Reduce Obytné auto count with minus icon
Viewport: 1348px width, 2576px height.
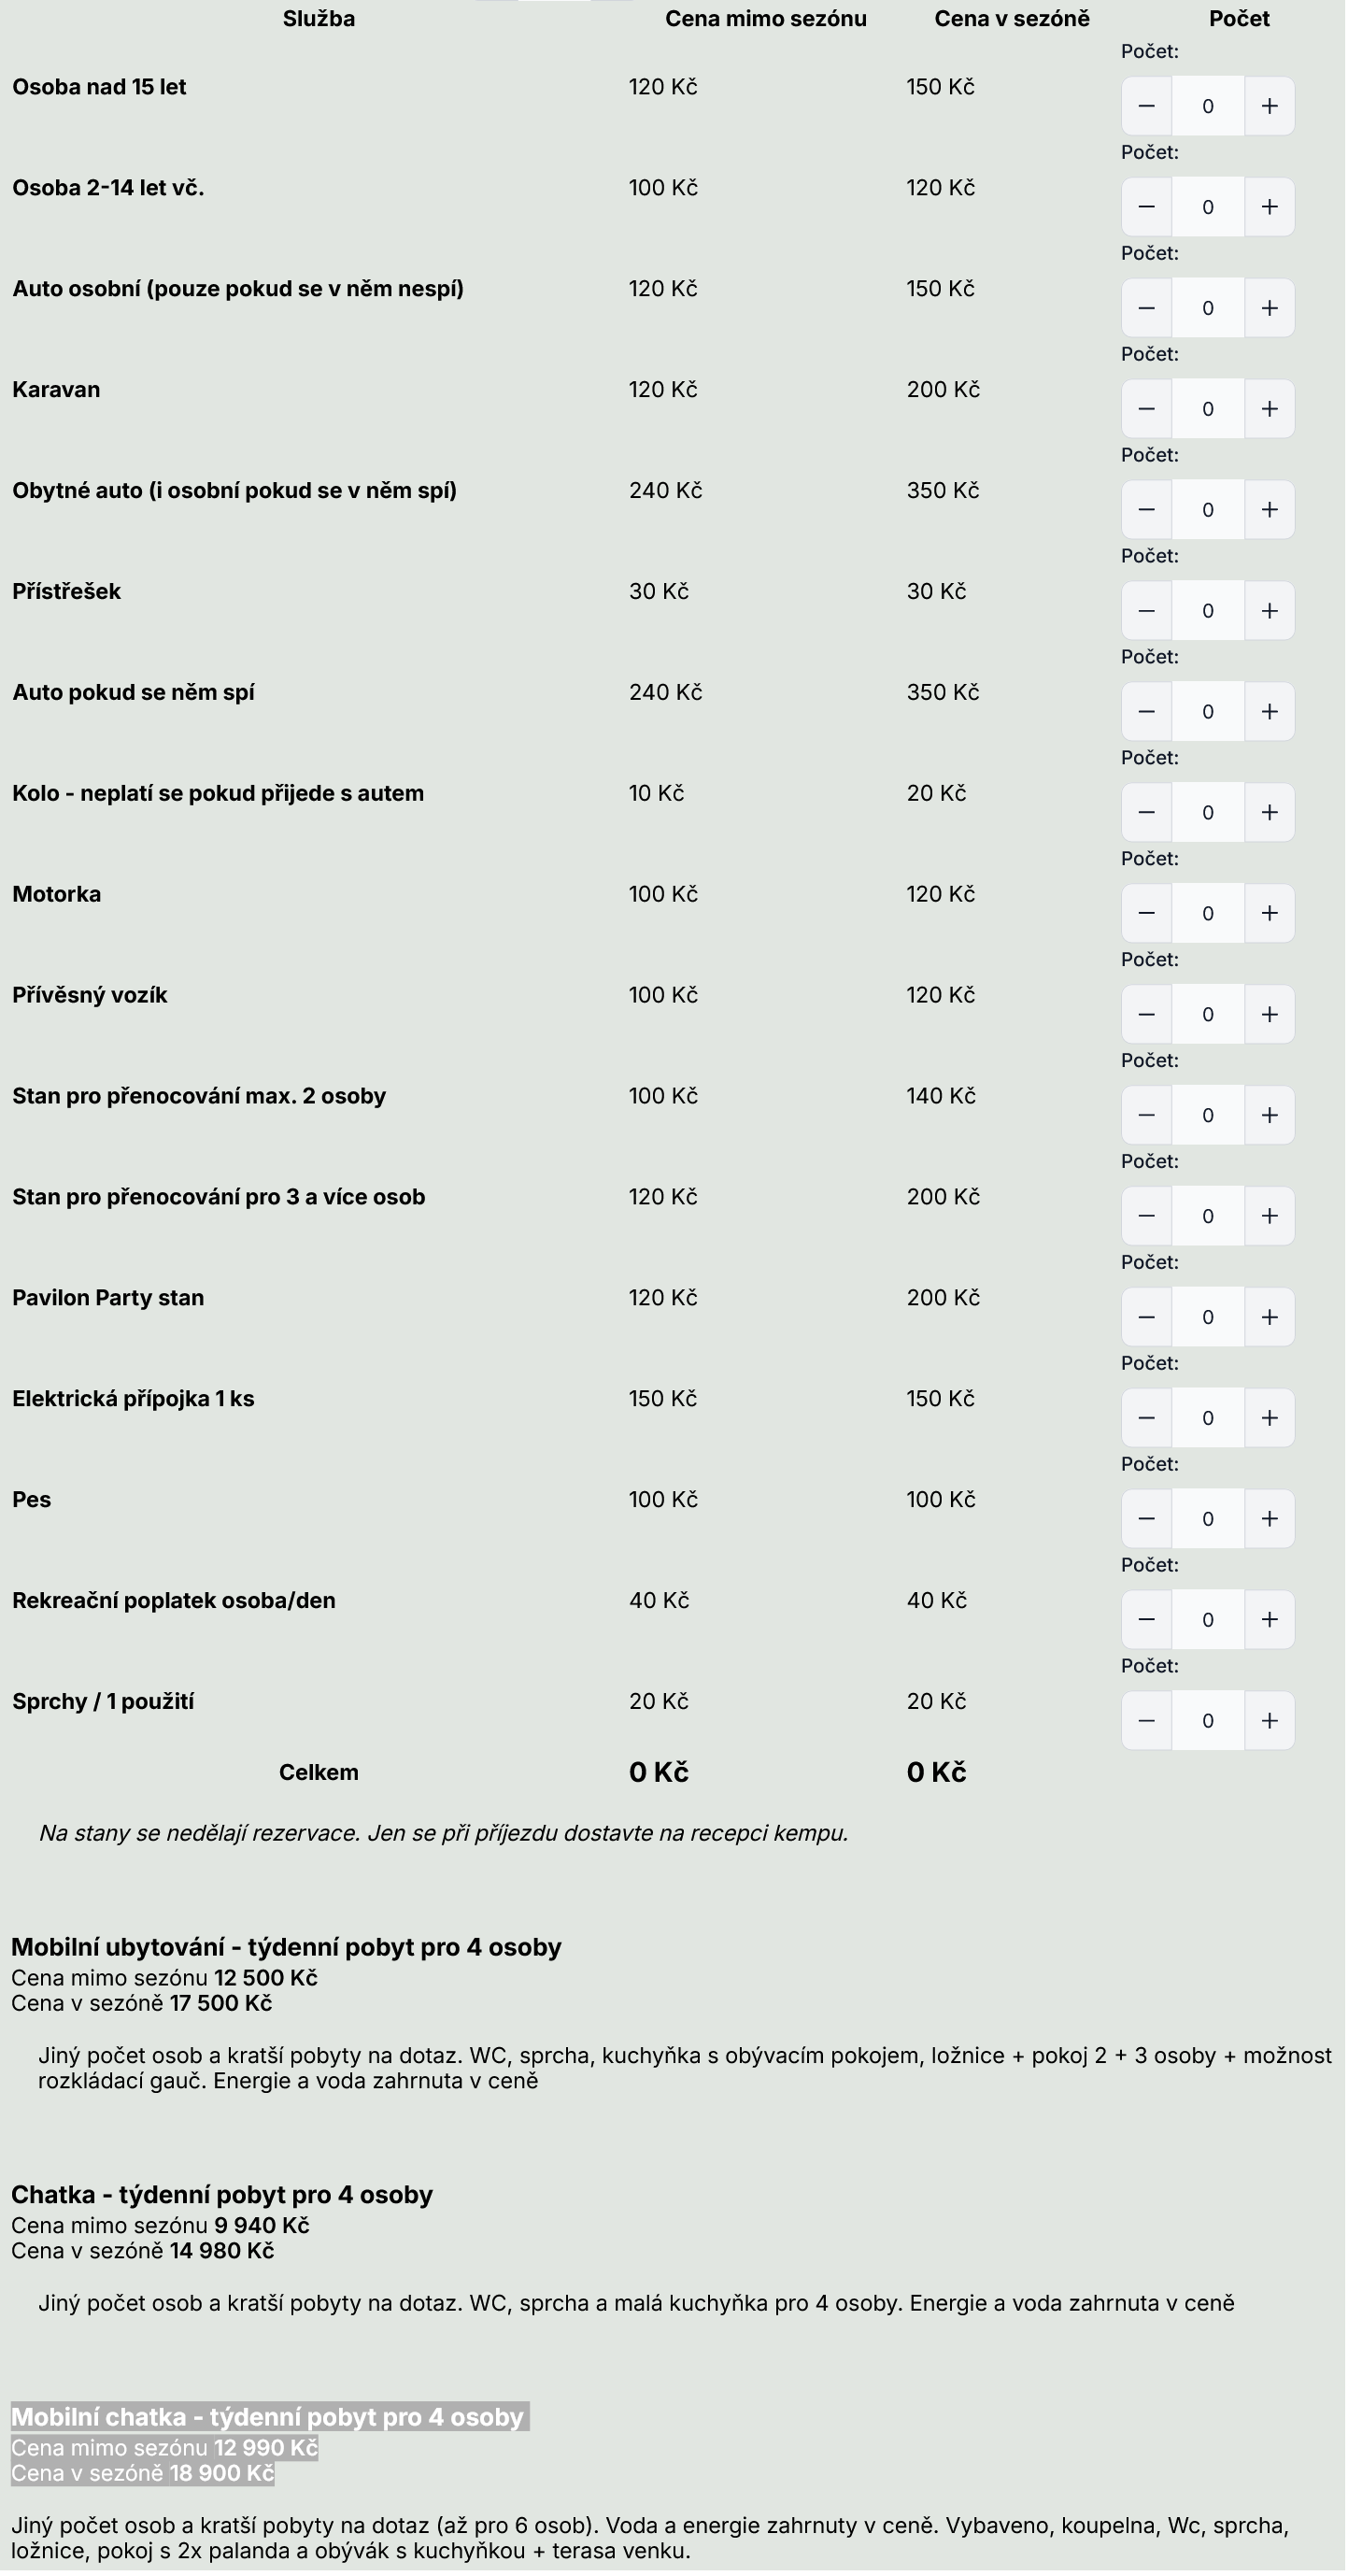1149,510
